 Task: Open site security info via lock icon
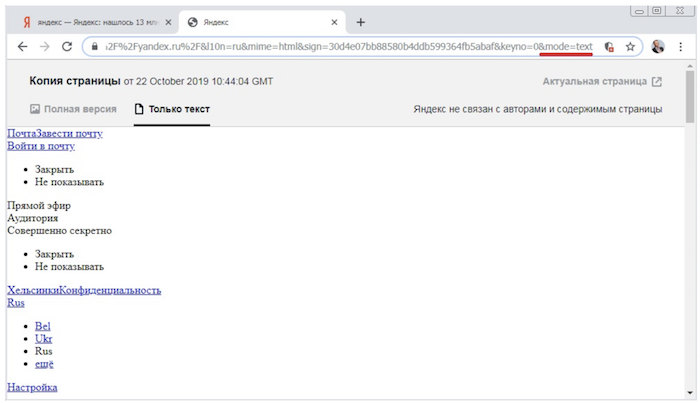coord(95,46)
